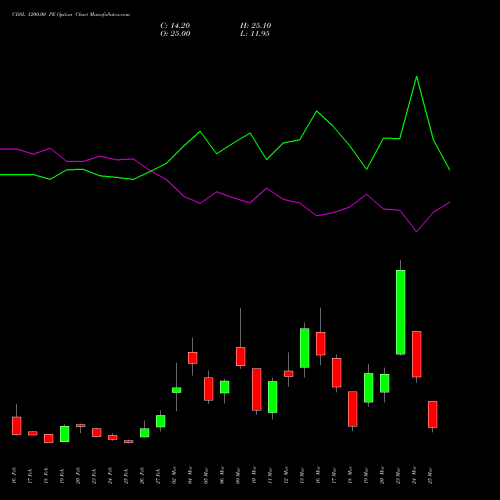Click the '02 Mar' date axis label

[174, 476]
